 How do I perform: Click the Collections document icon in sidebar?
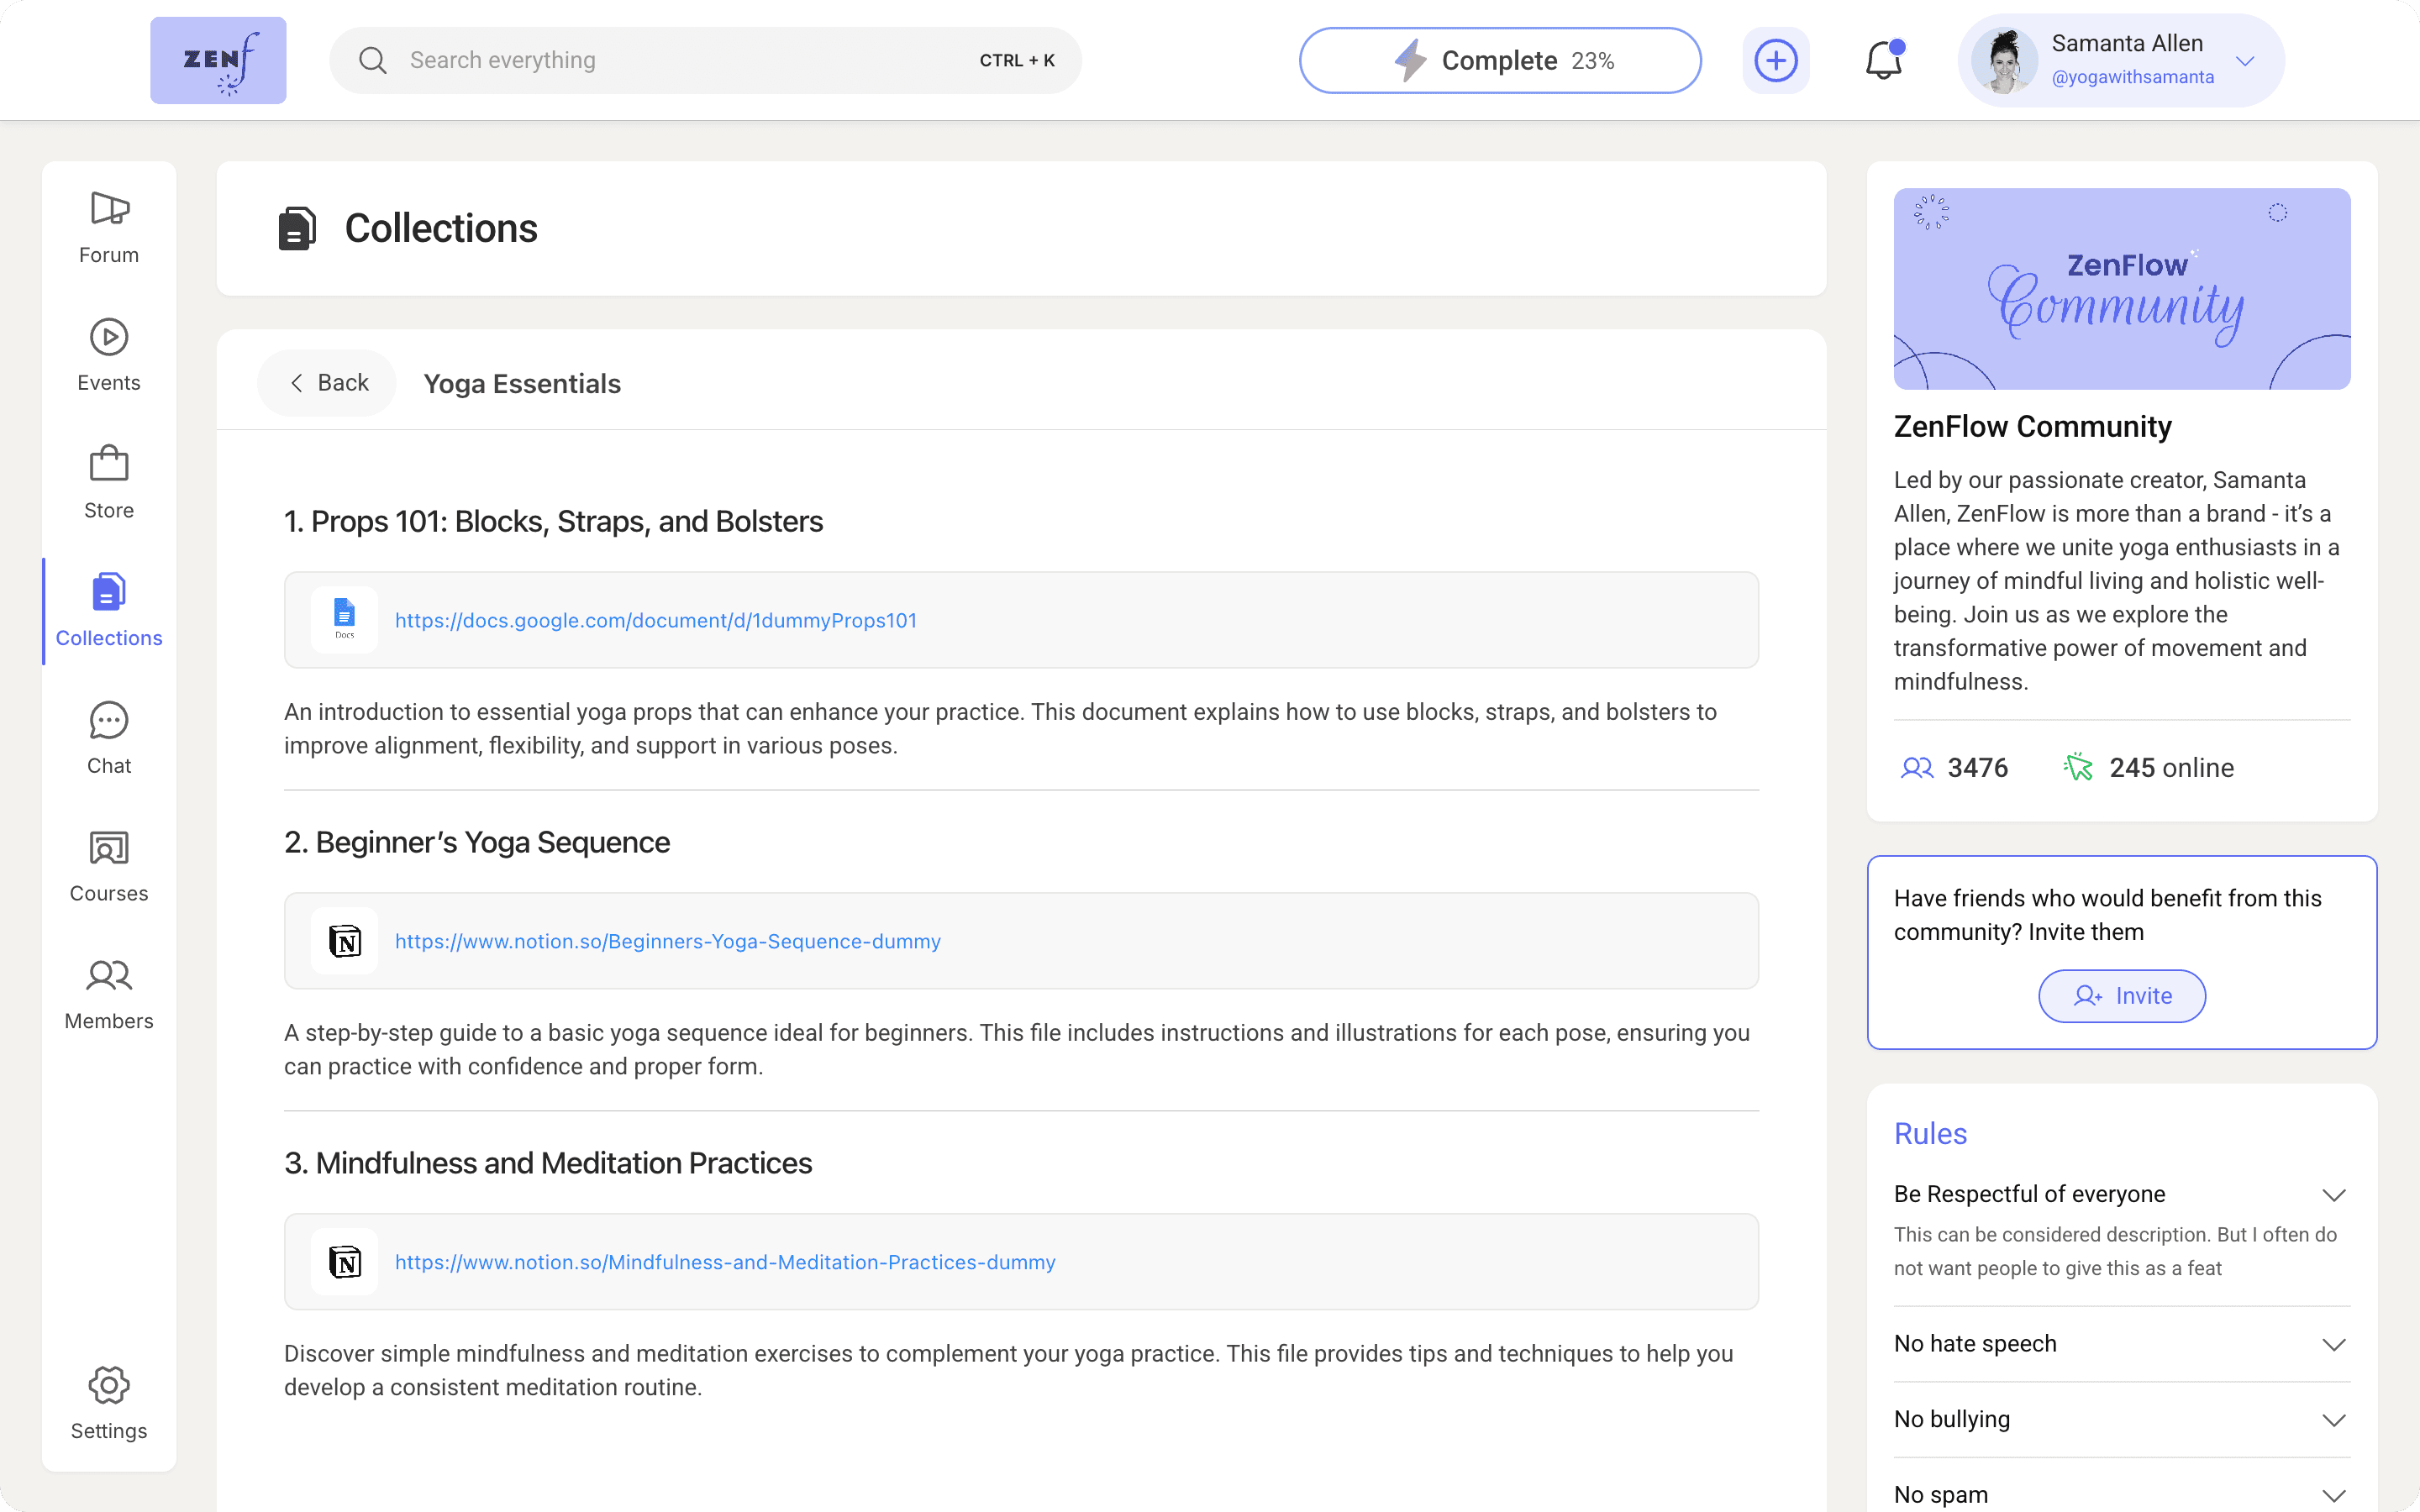click(x=109, y=591)
